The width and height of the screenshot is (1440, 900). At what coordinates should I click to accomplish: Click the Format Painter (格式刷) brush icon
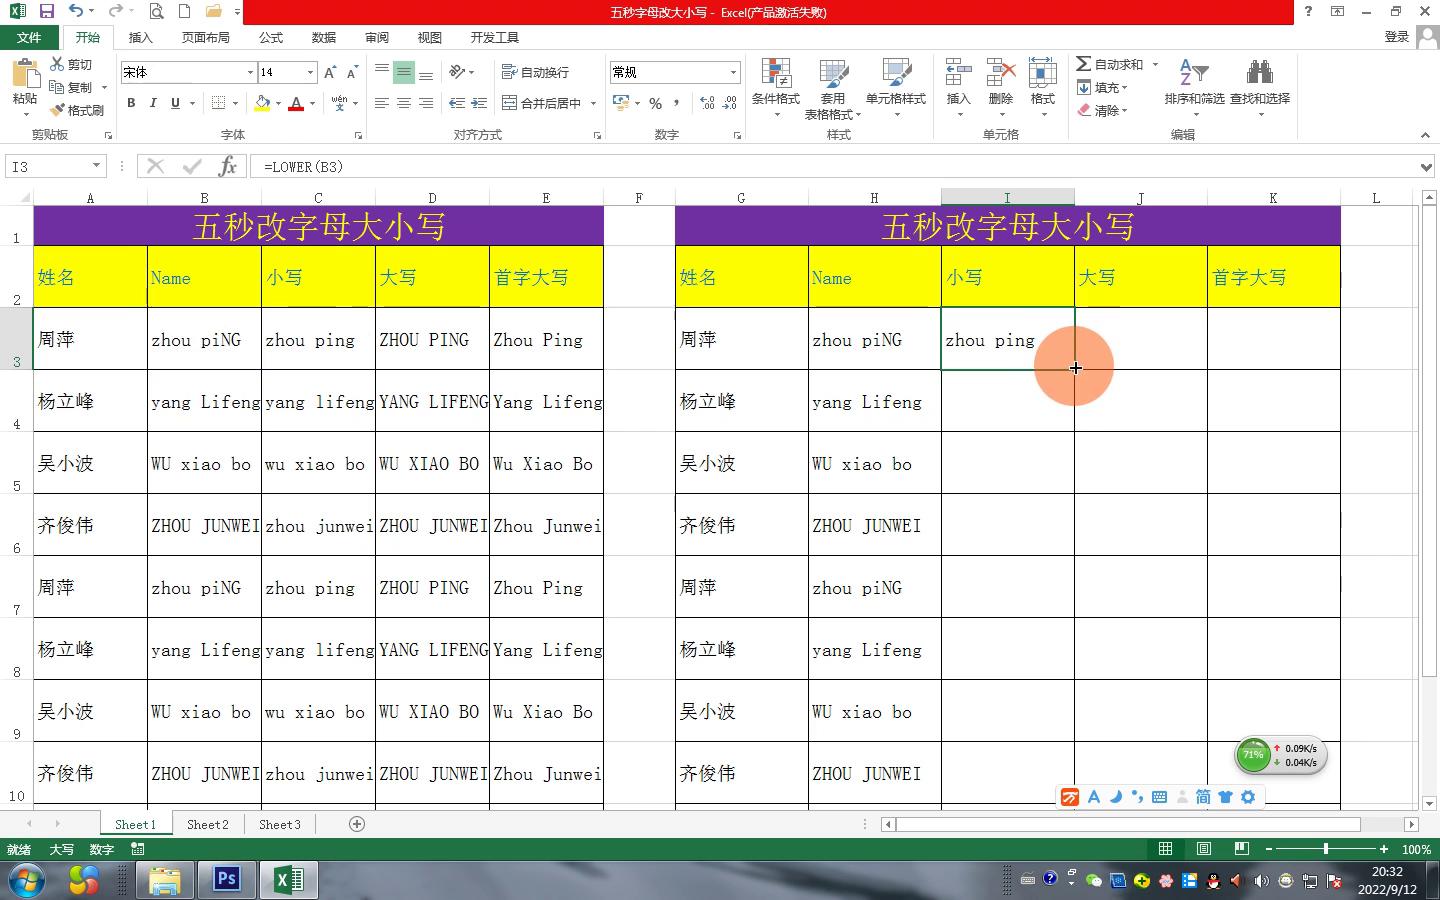coord(58,110)
